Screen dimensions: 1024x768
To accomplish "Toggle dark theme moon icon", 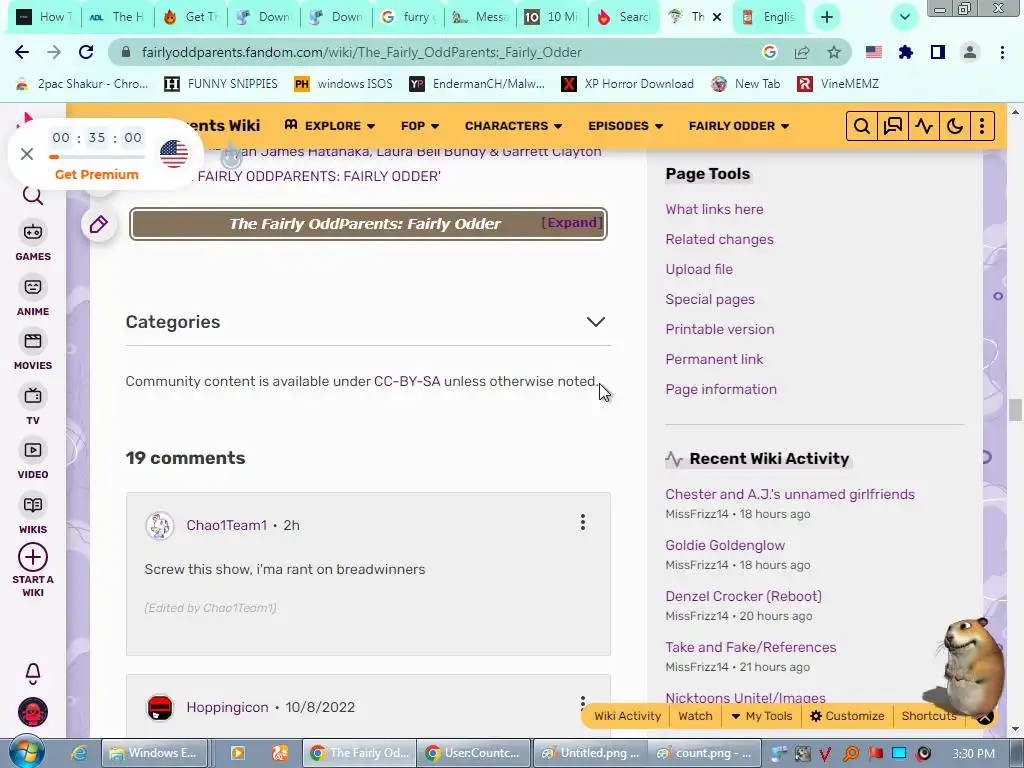I will click(x=955, y=126).
